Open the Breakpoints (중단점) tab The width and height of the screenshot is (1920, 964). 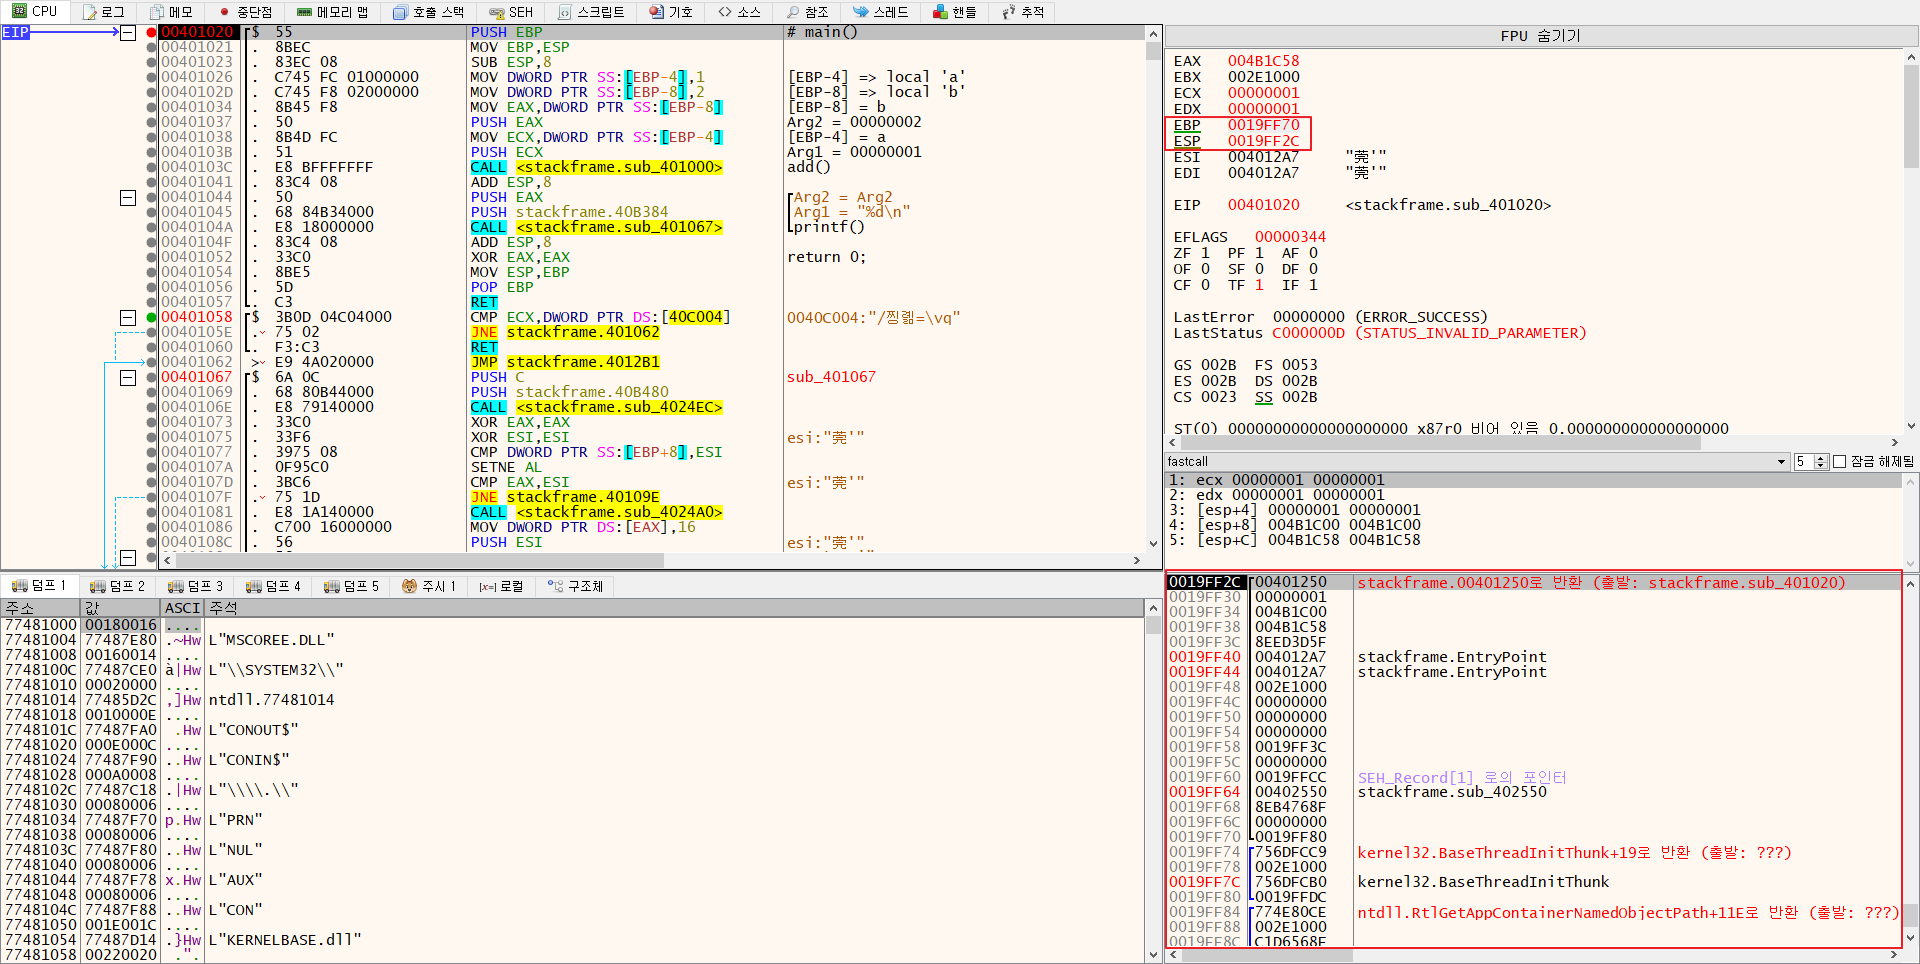click(245, 12)
